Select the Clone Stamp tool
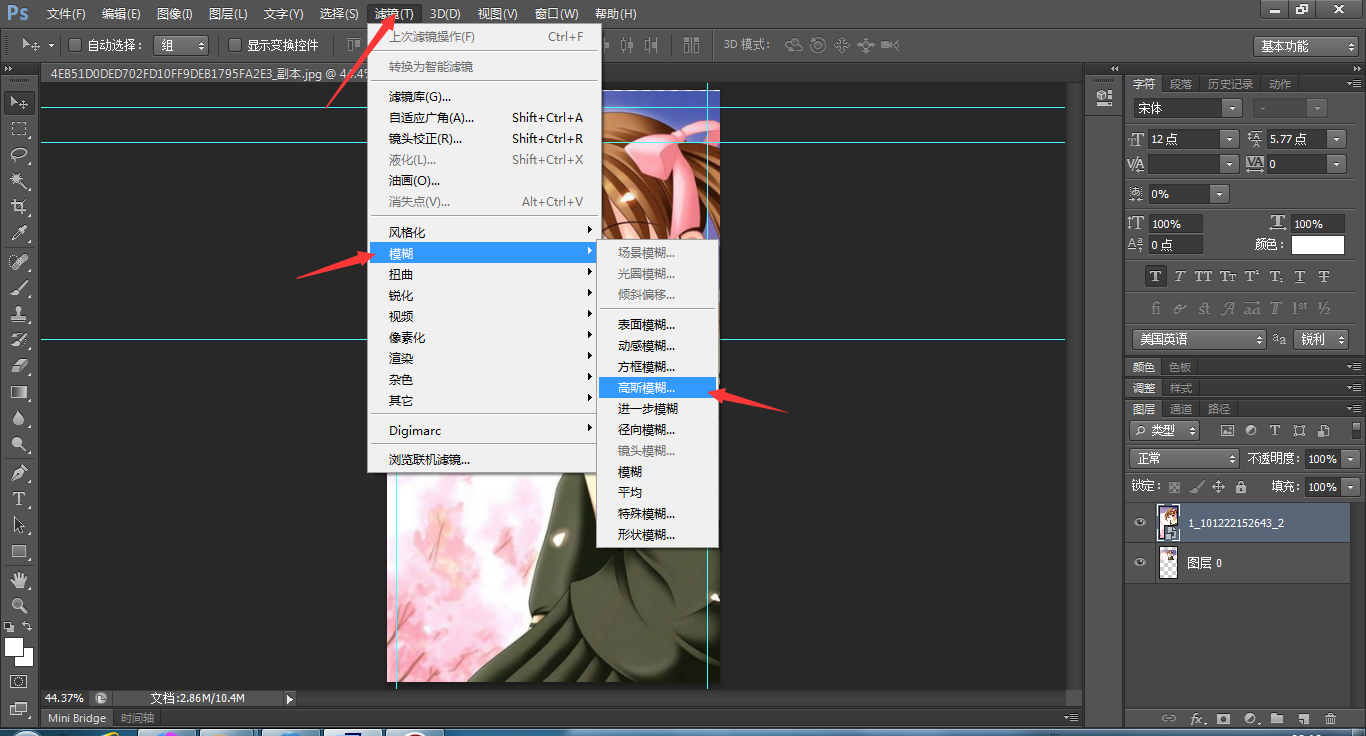 coord(19,314)
